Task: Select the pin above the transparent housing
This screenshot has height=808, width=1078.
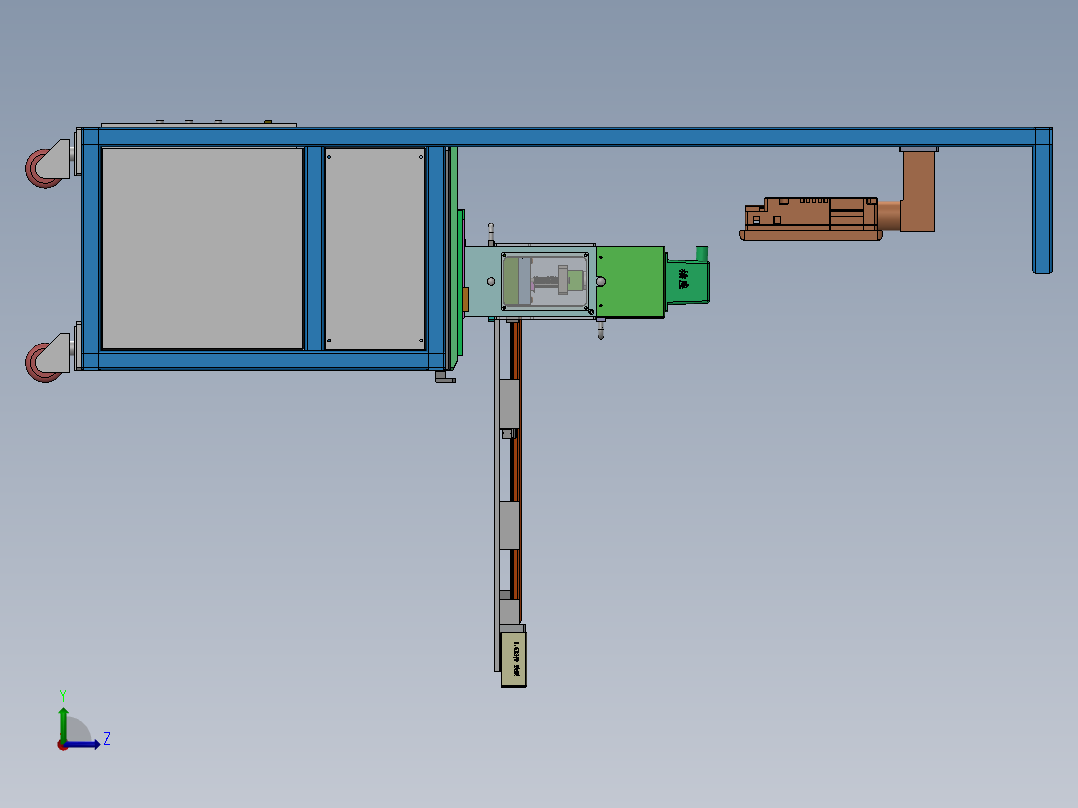Action: click(491, 234)
